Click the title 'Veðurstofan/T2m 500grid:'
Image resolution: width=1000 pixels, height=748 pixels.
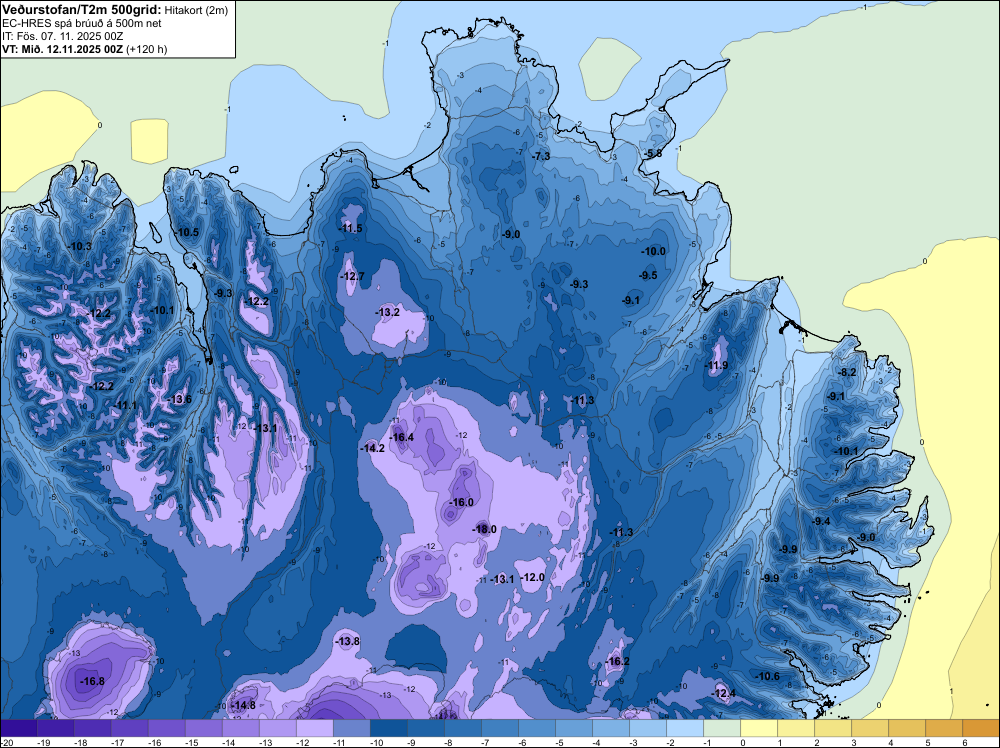81,10
